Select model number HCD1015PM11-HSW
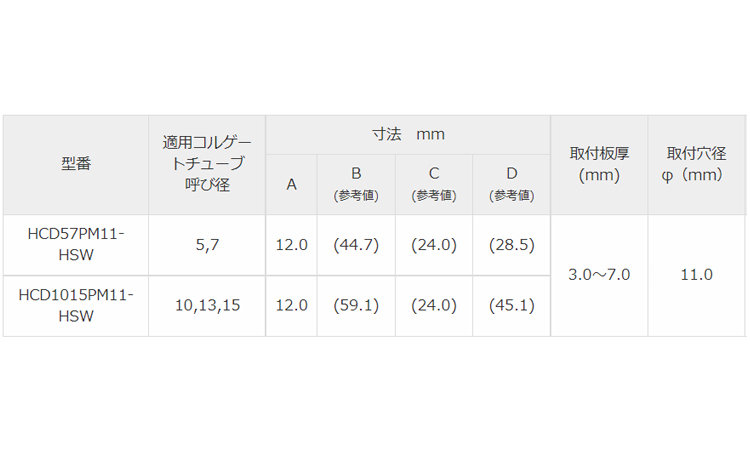The height and width of the screenshot is (450, 750). tap(75, 305)
